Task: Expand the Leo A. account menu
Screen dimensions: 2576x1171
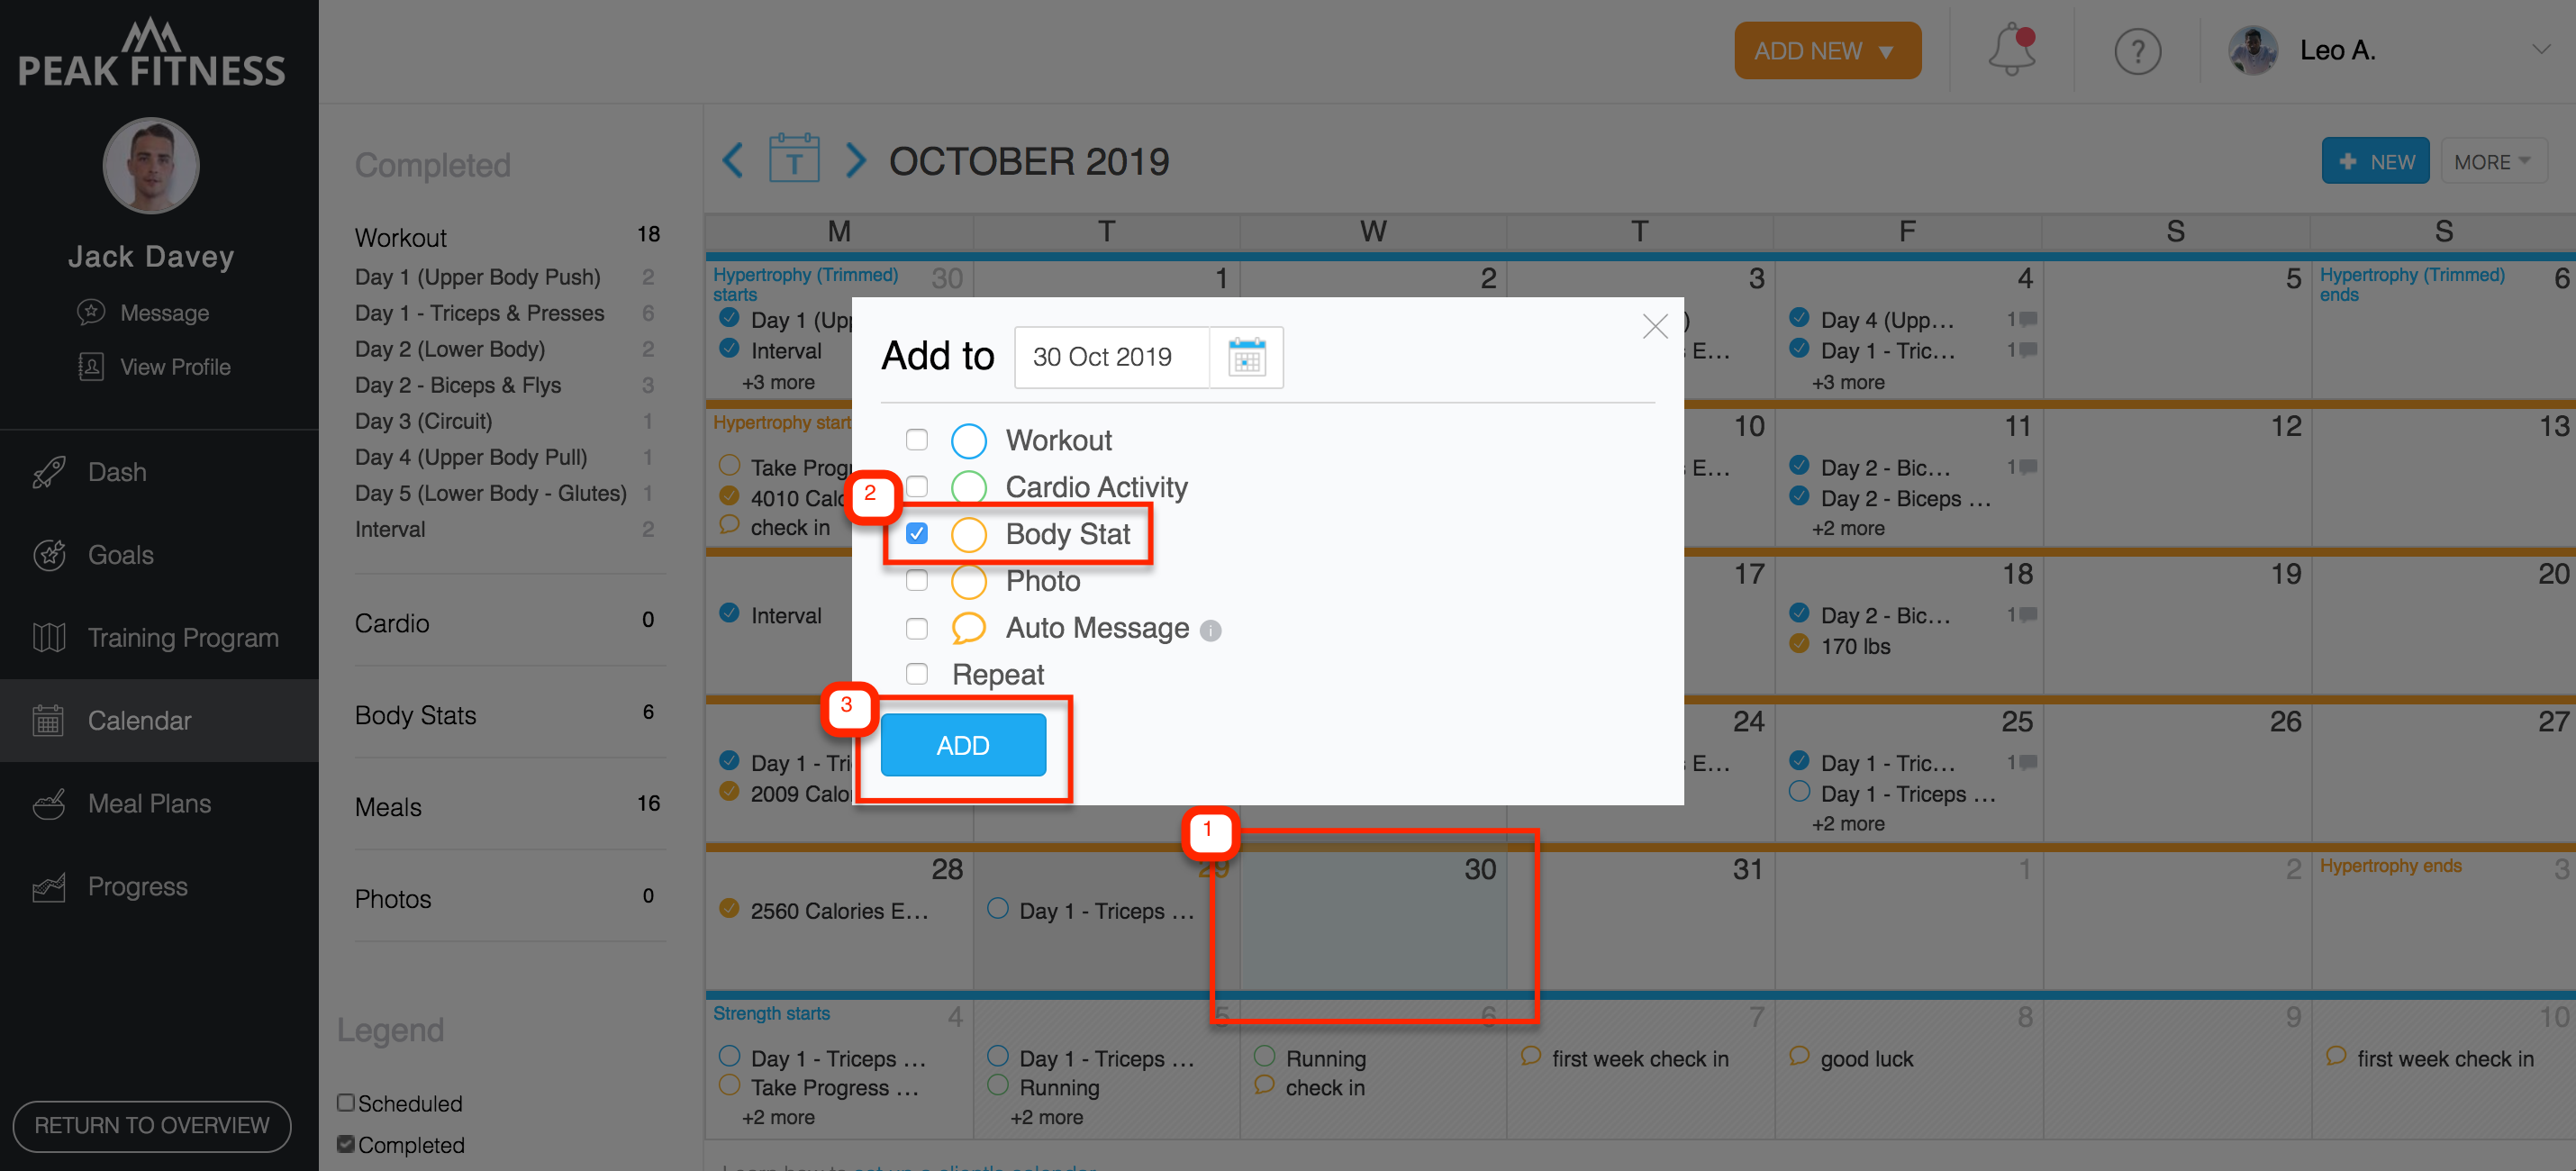Action: click(x=2540, y=50)
